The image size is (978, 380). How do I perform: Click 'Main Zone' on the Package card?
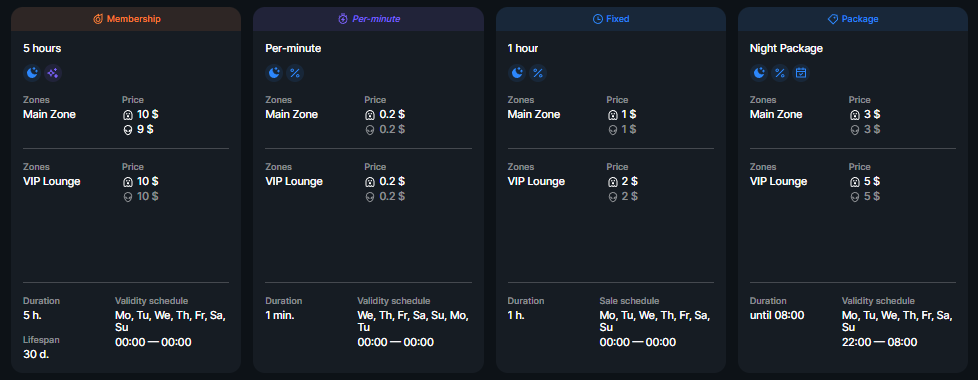click(776, 115)
